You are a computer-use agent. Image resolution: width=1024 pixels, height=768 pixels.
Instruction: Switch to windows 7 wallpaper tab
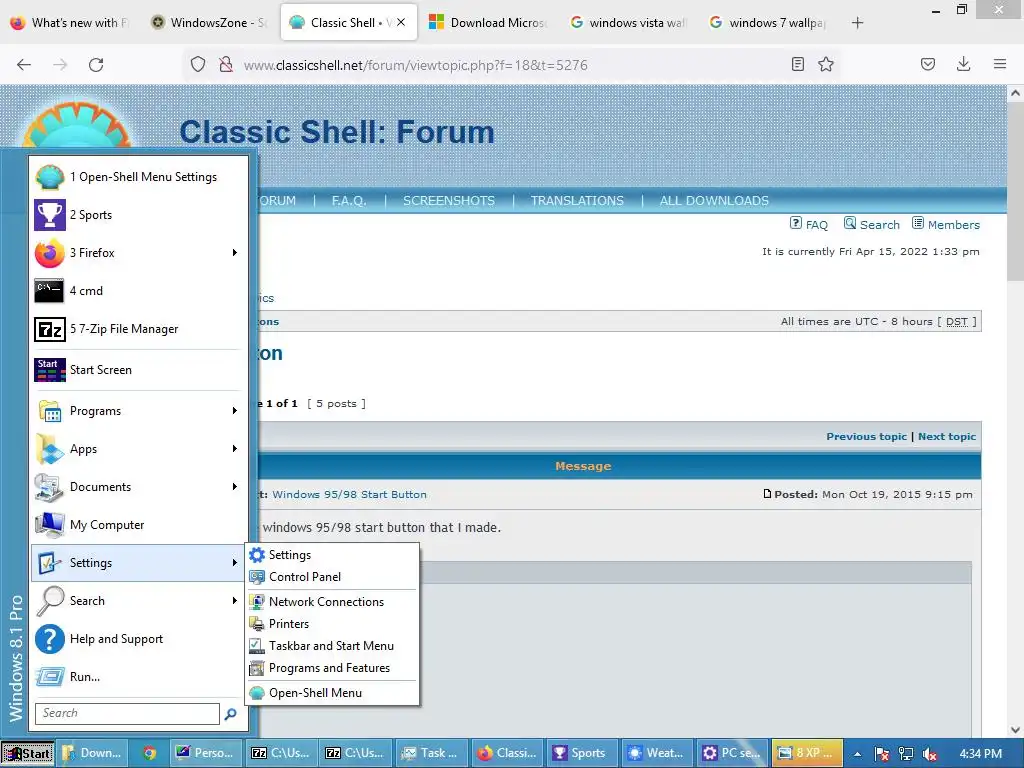[x=768, y=23]
